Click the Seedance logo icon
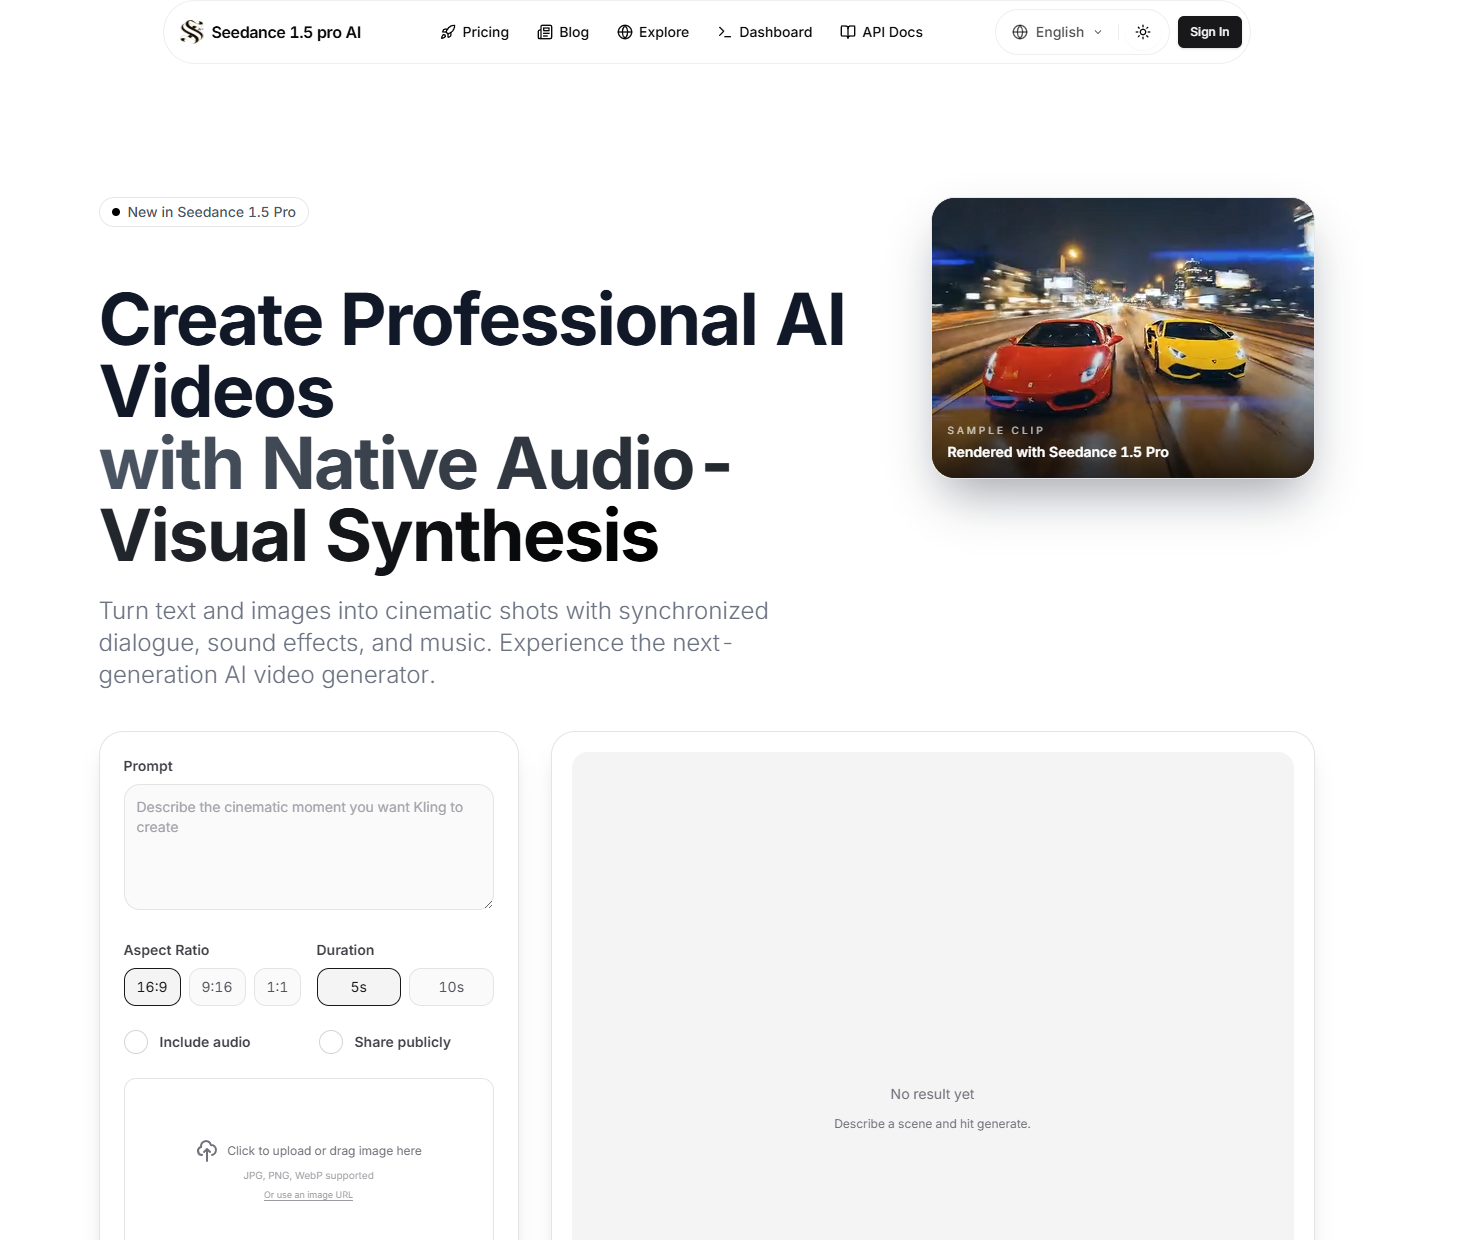Image resolution: width=1466 pixels, height=1240 pixels. (190, 31)
